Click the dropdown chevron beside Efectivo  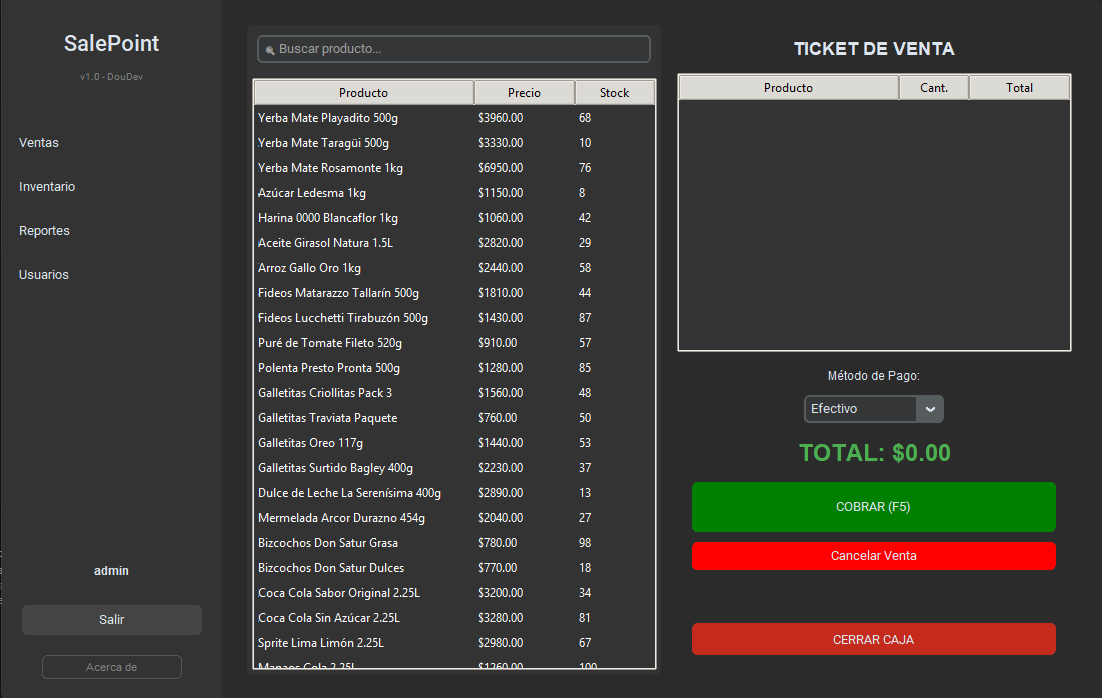930,409
